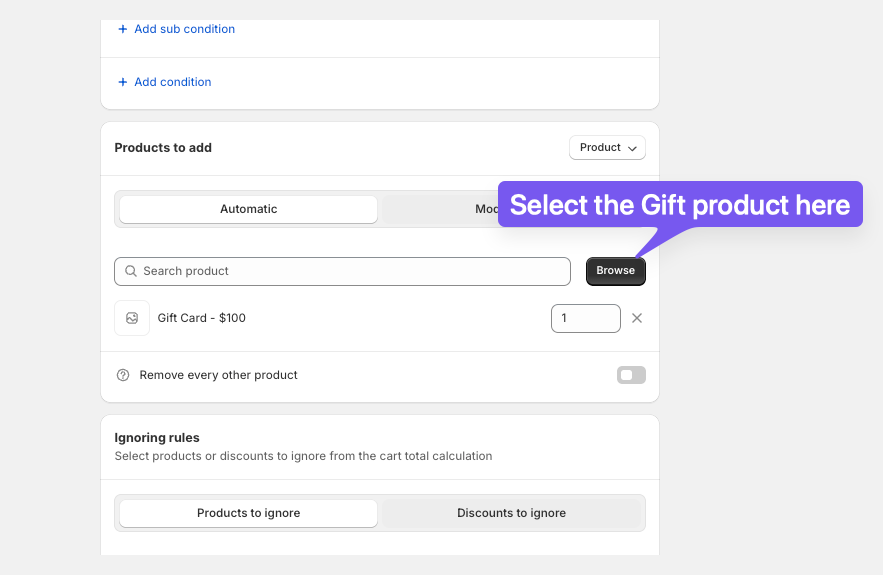Viewport: 883px width, 575px height.
Task: Click the help question mark icon
Action: pyautogui.click(x=123, y=375)
